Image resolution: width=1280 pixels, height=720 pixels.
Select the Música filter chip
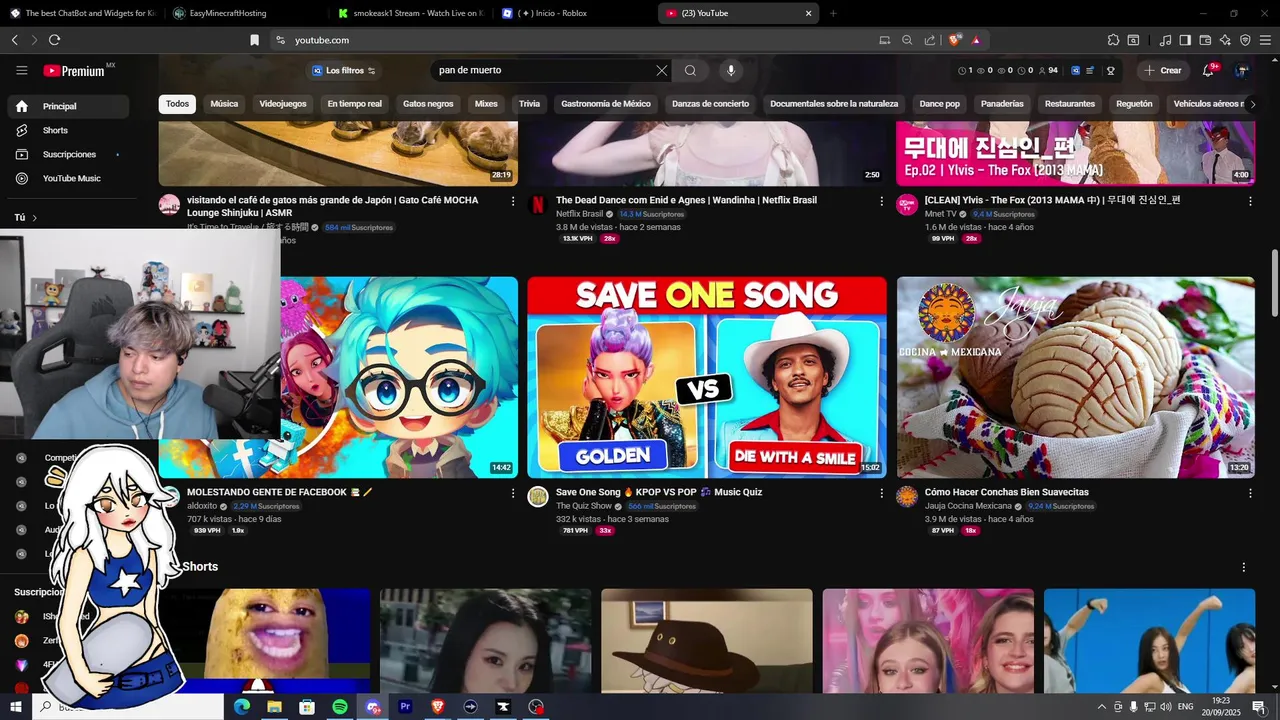point(224,104)
